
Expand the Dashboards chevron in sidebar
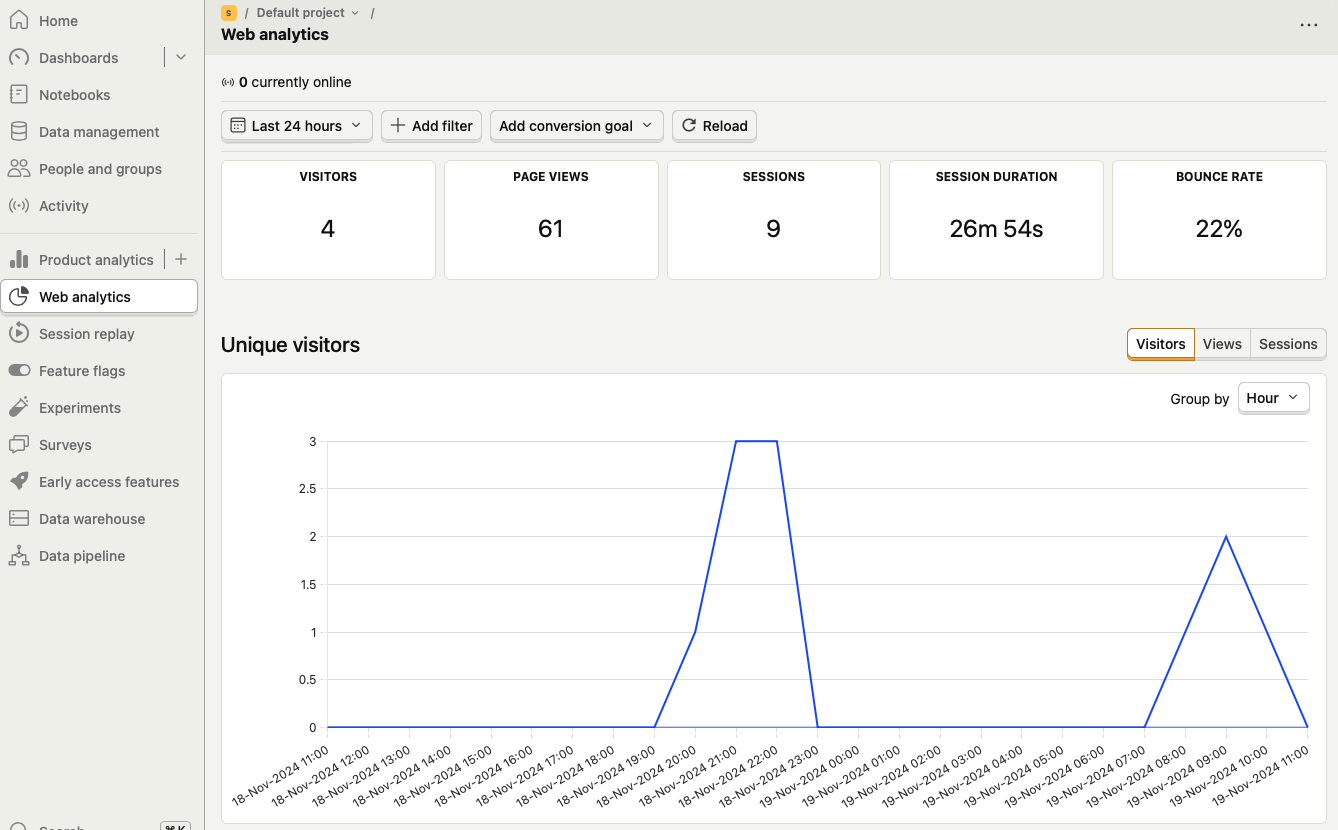click(x=181, y=58)
